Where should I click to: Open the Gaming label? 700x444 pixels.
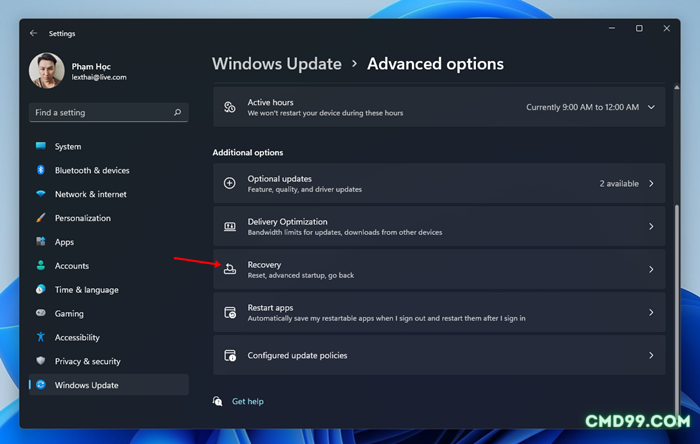(x=69, y=314)
